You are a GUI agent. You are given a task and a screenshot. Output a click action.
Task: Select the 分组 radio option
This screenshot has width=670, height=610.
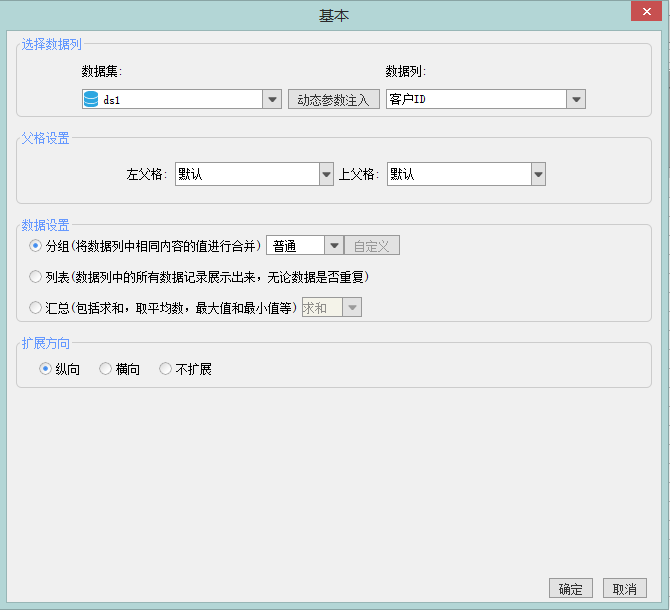[35, 246]
